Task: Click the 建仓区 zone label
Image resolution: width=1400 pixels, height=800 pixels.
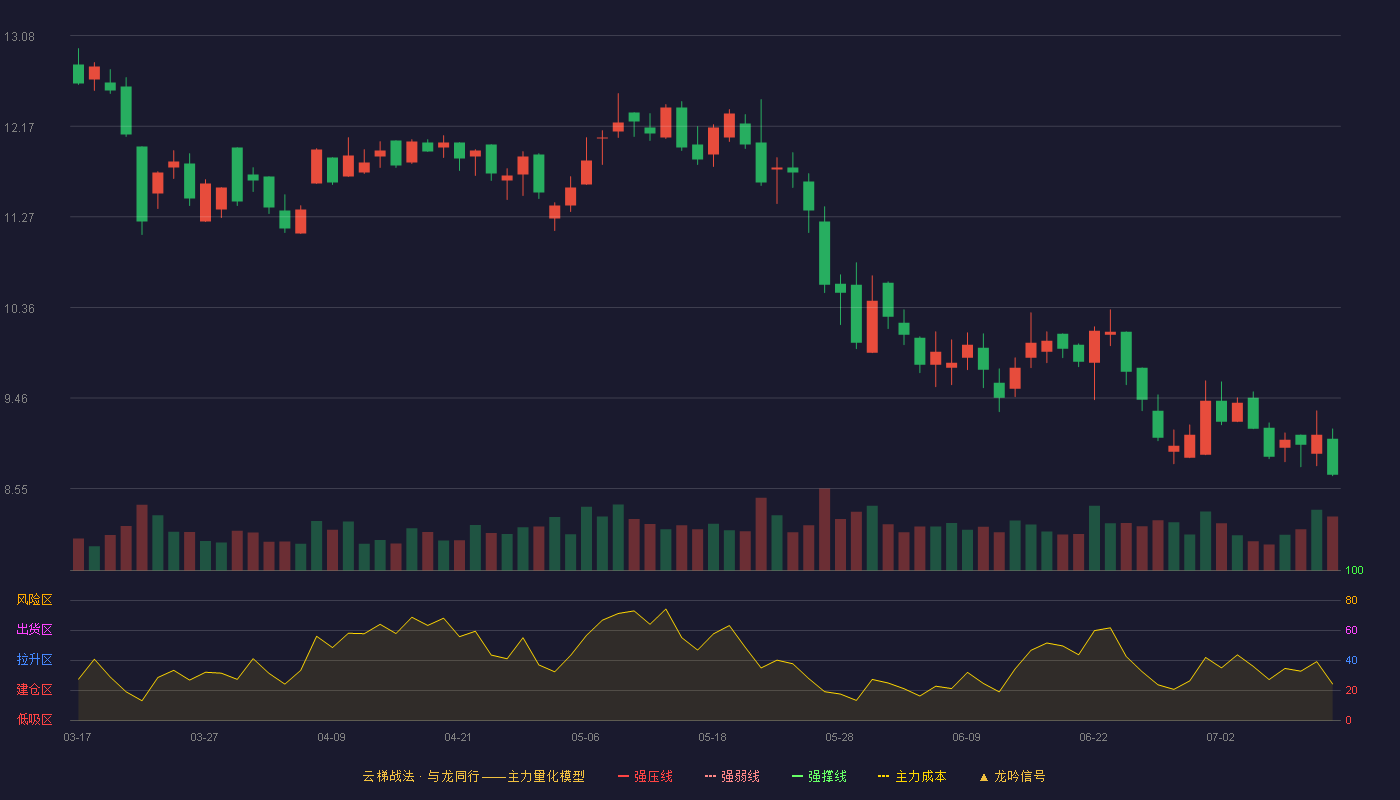Action: click(34, 690)
